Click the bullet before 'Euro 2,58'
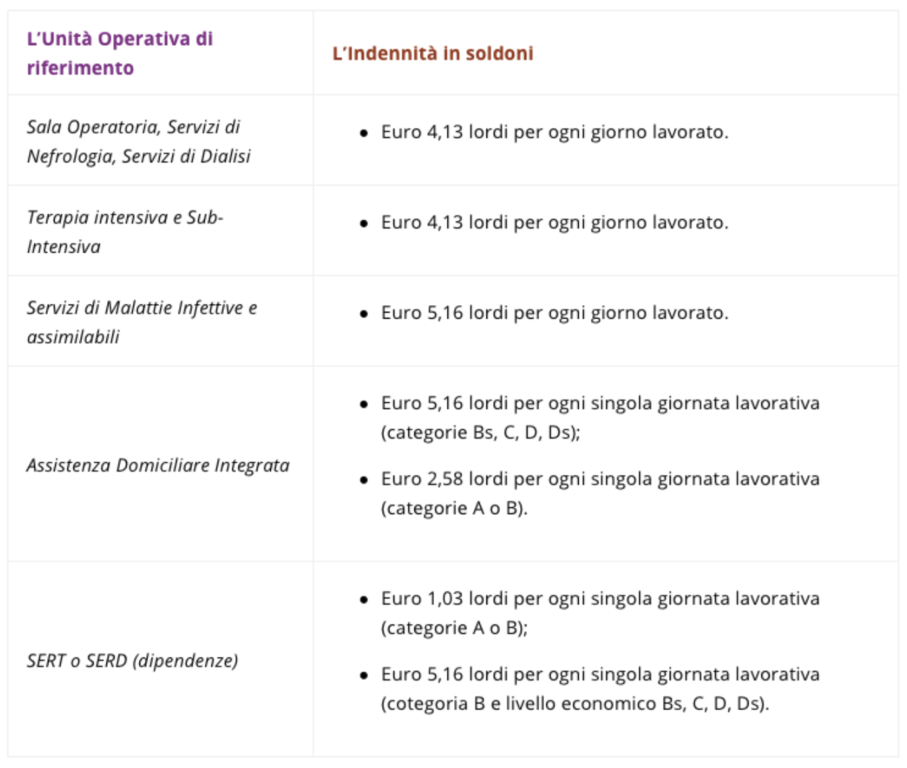Screen dimensions: 907x768 (363, 480)
